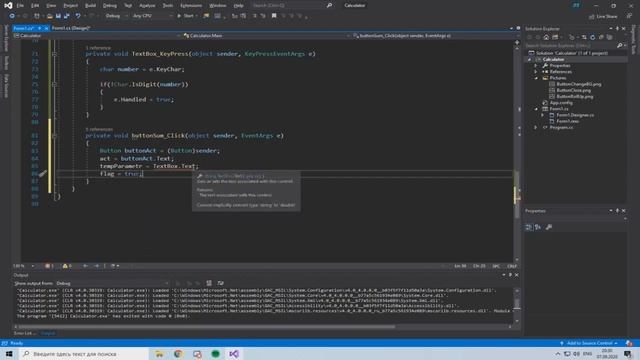The width and height of the screenshot is (640, 360).
Task: Click the Output horizontal scrollbar
Action: [207, 327]
